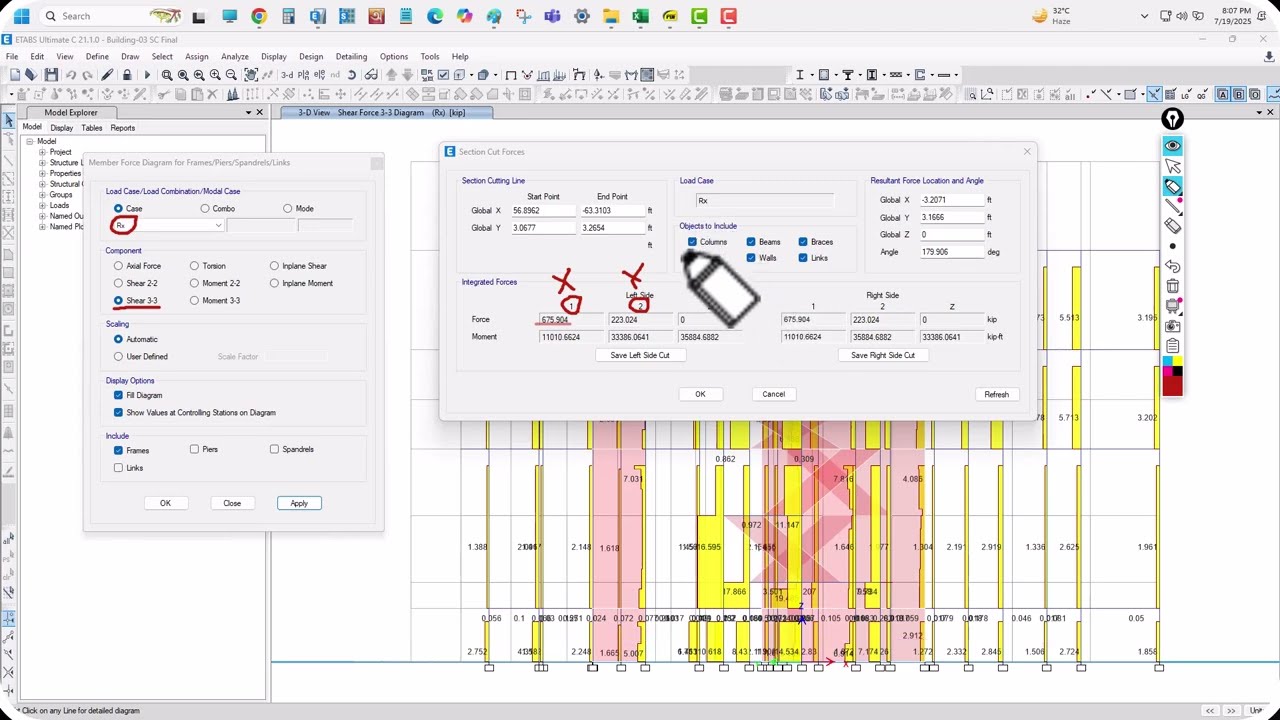This screenshot has height=720, width=1280.
Task: Click Refresh in Section Cut Forces dialog
Action: pos(996,394)
